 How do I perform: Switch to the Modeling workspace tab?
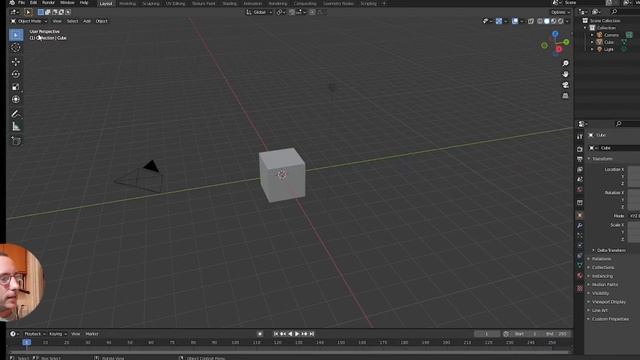point(127,3)
